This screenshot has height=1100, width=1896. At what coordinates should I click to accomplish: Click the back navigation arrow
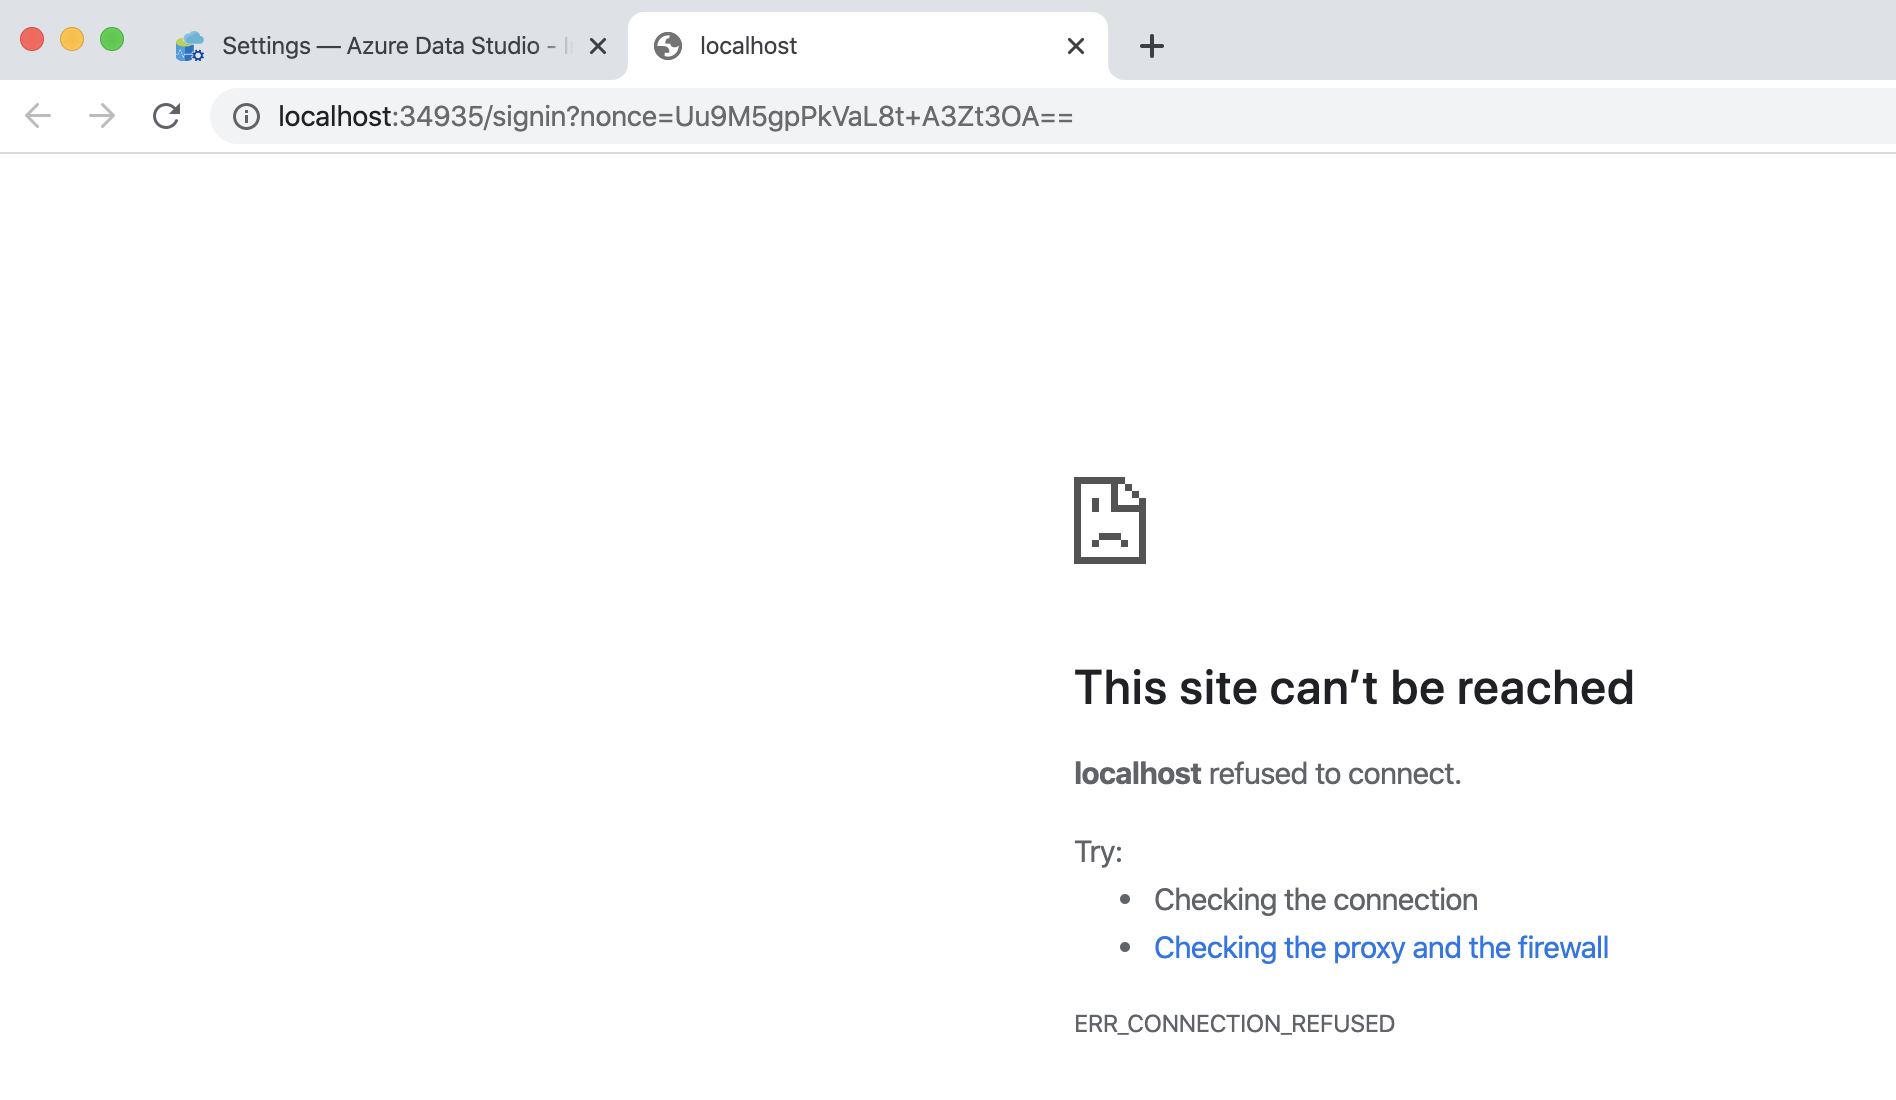38,116
